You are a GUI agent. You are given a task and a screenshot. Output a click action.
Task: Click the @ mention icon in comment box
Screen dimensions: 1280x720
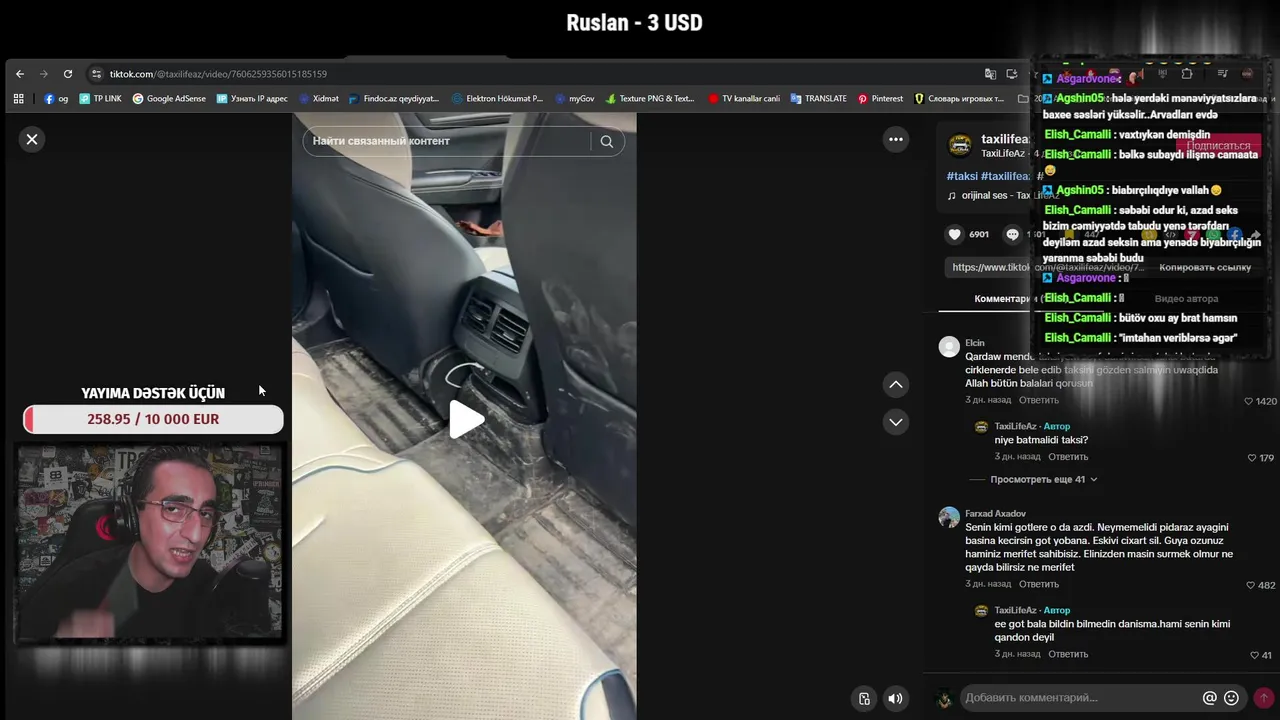point(1210,698)
